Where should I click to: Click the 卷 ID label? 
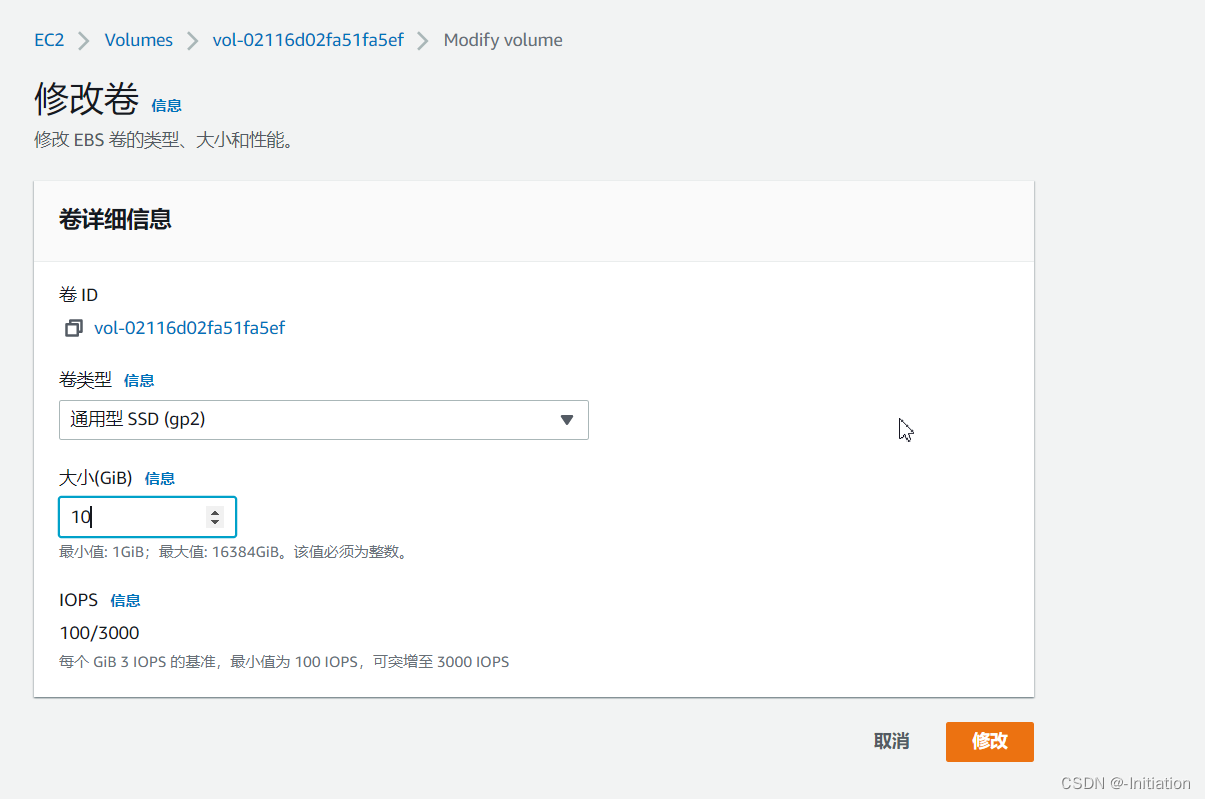pos(79,295)
